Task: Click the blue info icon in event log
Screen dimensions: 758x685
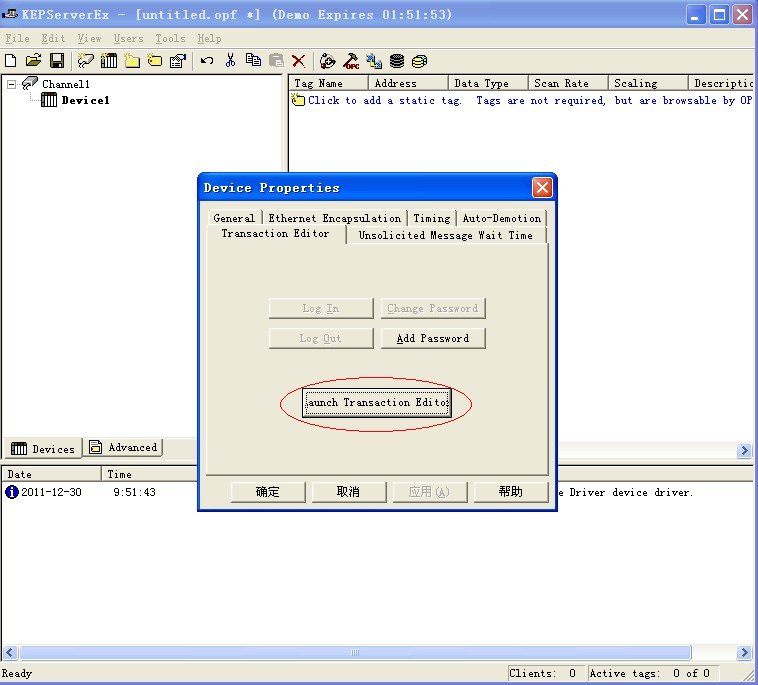Action: 12,492
